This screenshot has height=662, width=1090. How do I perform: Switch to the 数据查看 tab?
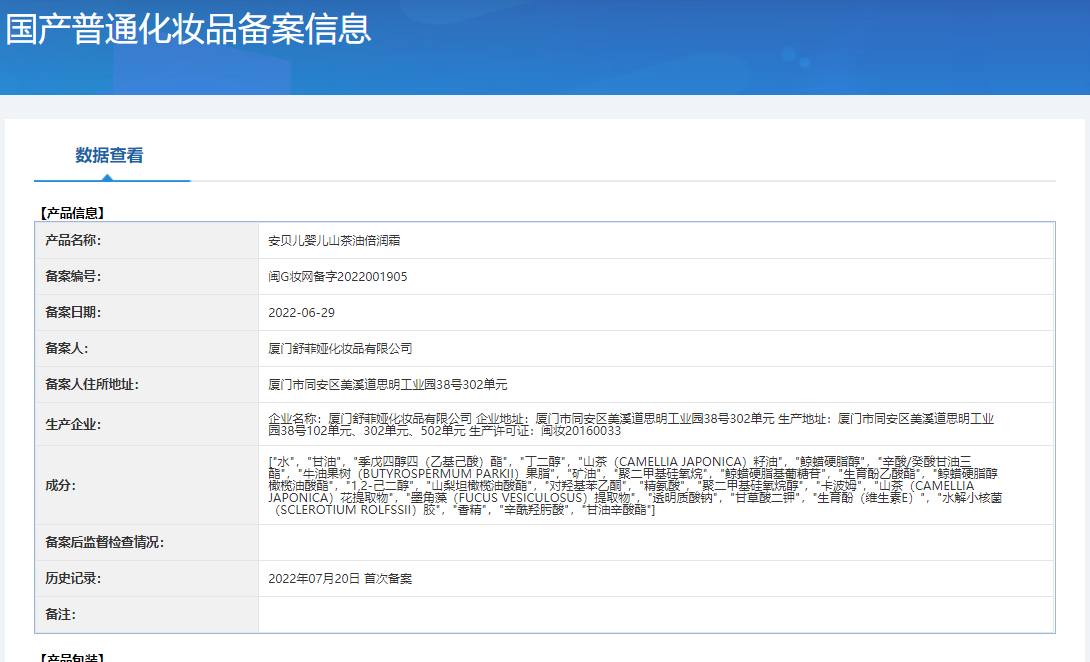[x=109, y=155]
